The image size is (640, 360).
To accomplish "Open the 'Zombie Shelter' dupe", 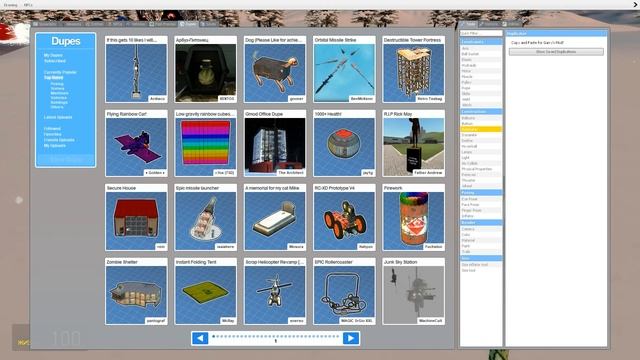I will pos(136,291).
